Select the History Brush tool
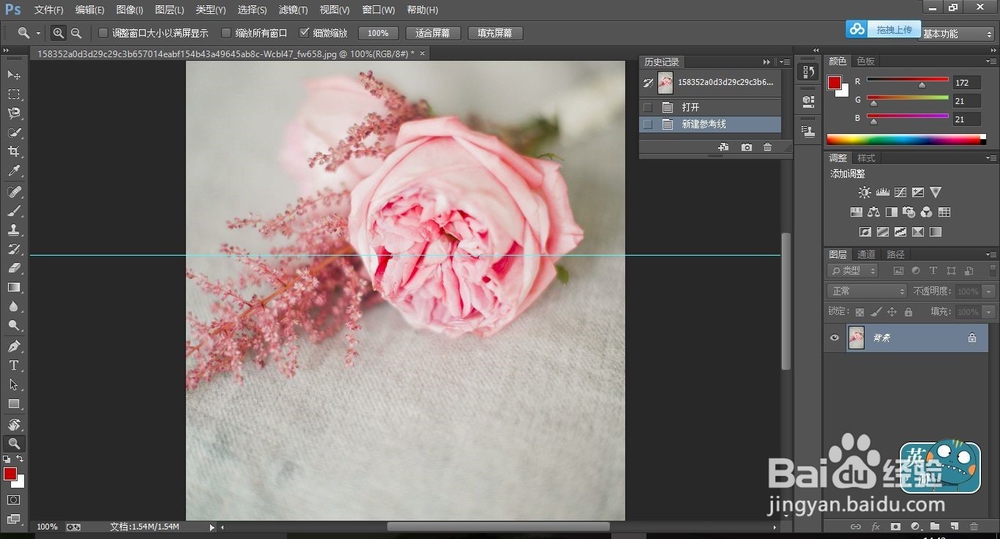This screenshot has width=1000, height=539. [x=13, y=249]
